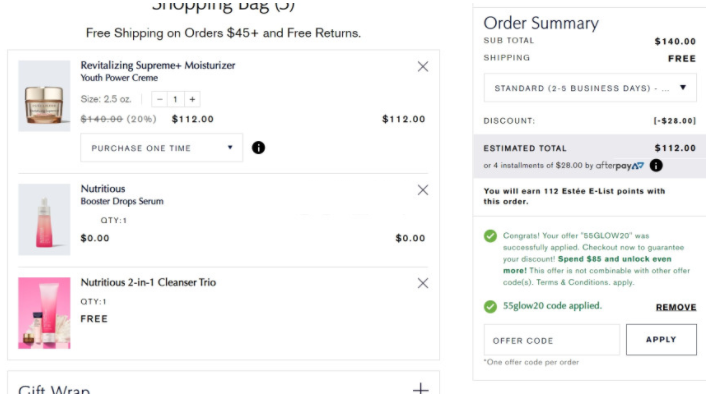The image size is (714, 400).
Task: Click Size: 2.5 oz. text
Action: (x=106, y=99)
